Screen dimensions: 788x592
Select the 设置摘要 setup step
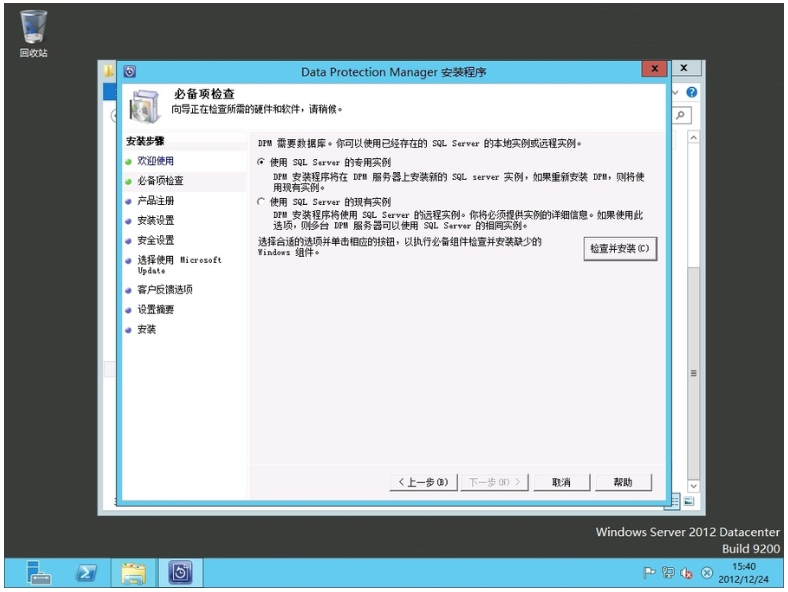click(155, 310)
